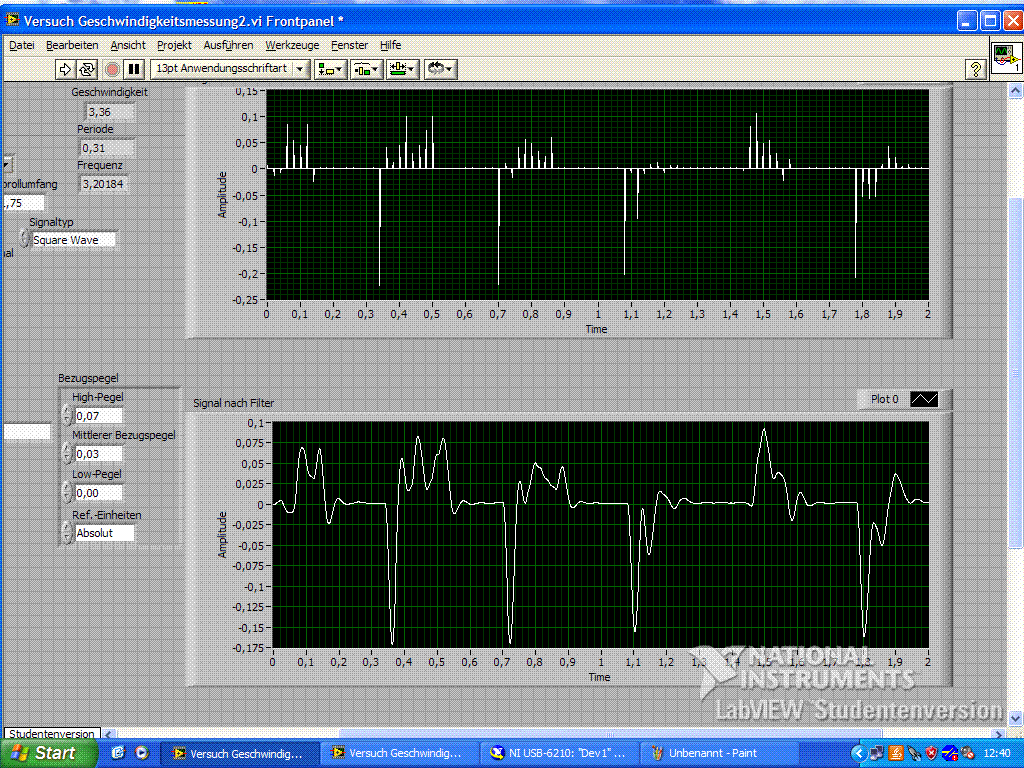Click the Periode indicator value 0,31
The image size is (1024, 768).
(x=107, y=148)
